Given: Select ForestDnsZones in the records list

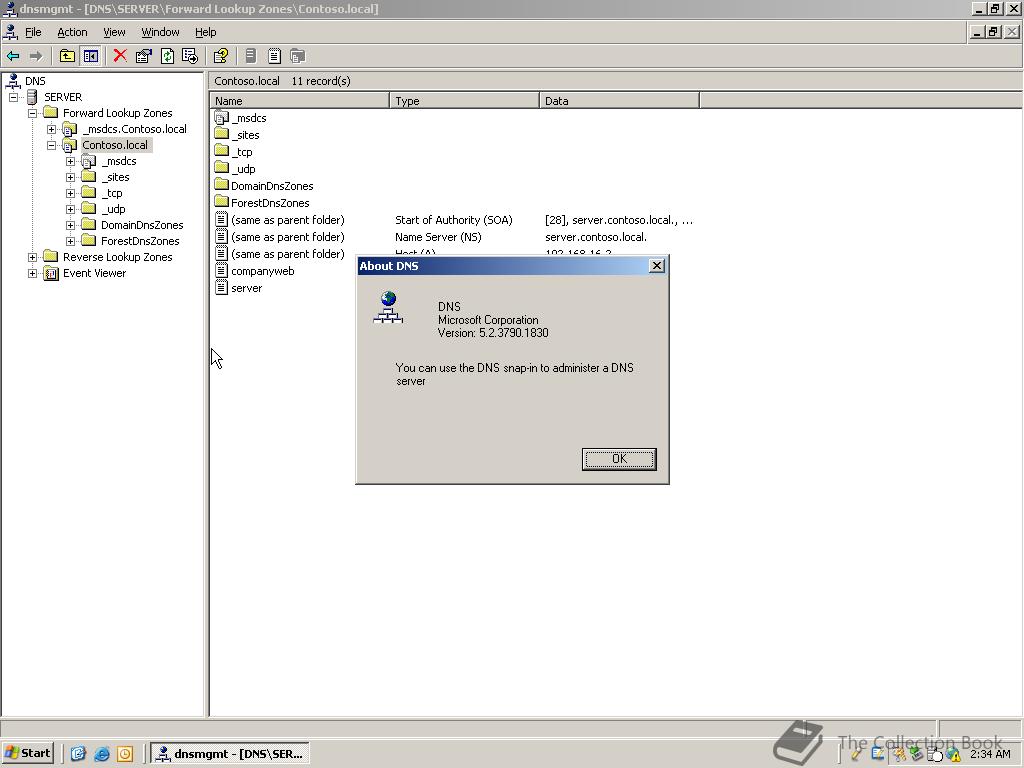Looking at the screenshot, I should pyautogui.click(x=270, y=203).
